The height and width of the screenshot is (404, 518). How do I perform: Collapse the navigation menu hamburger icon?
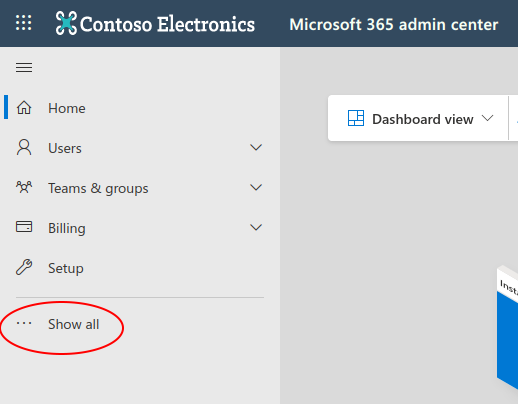pyautogui.click(x=24, y=68)
